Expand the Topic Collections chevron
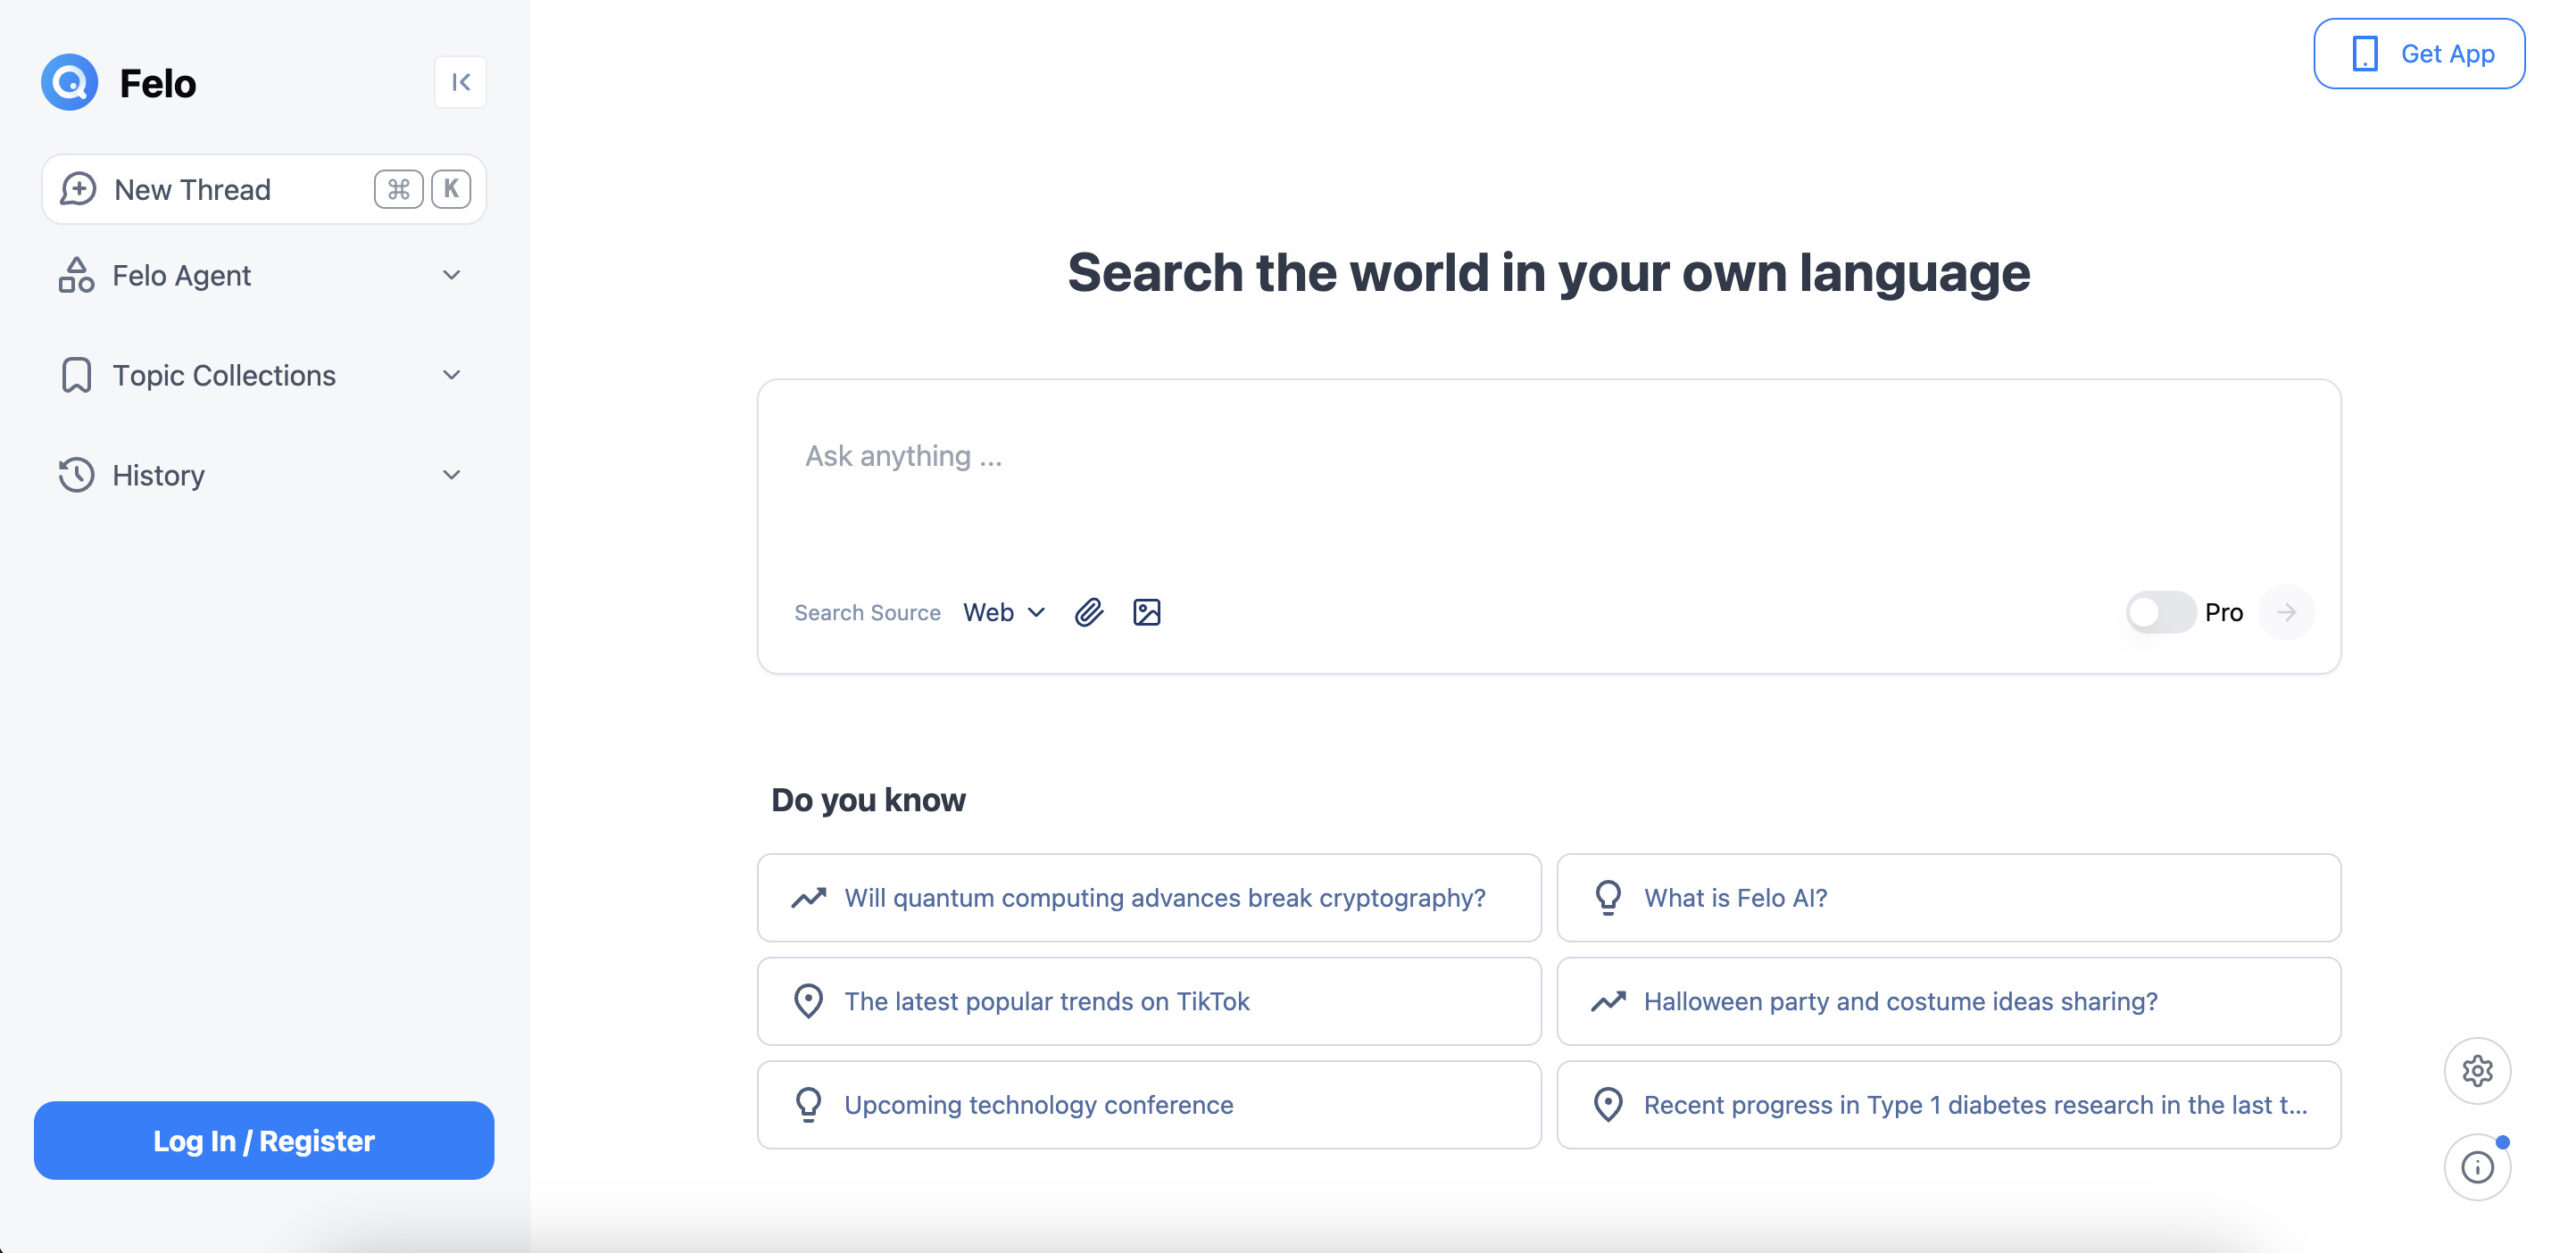The width and height of the screenshot is (2560, 1253). point(451,375)
